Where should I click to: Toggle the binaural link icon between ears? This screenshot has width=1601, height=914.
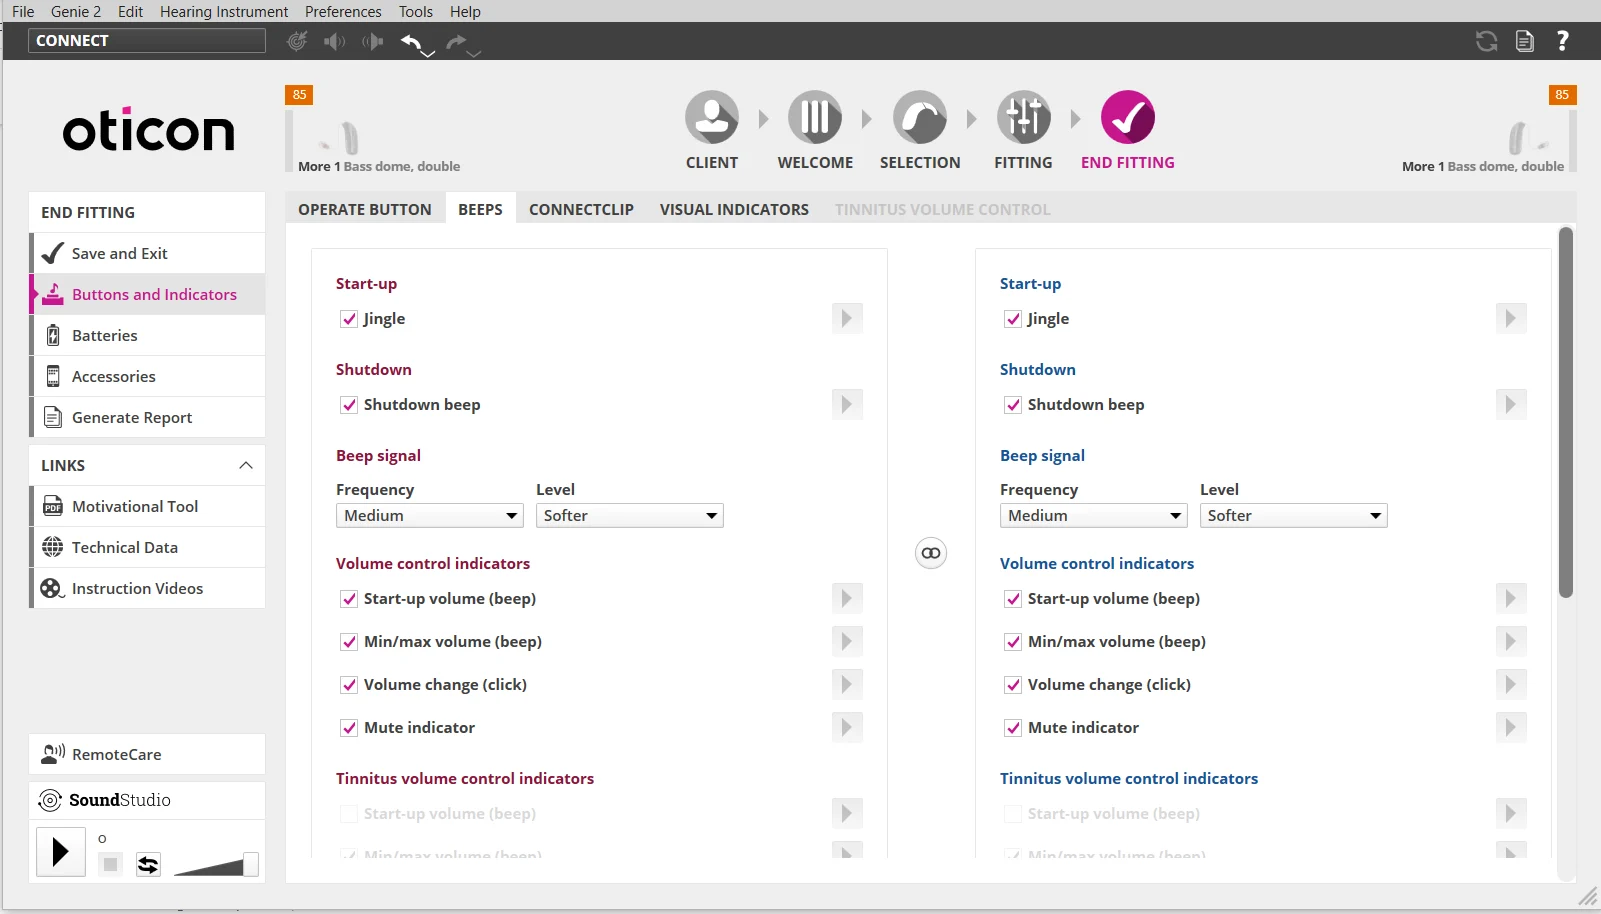pos(931,553)
